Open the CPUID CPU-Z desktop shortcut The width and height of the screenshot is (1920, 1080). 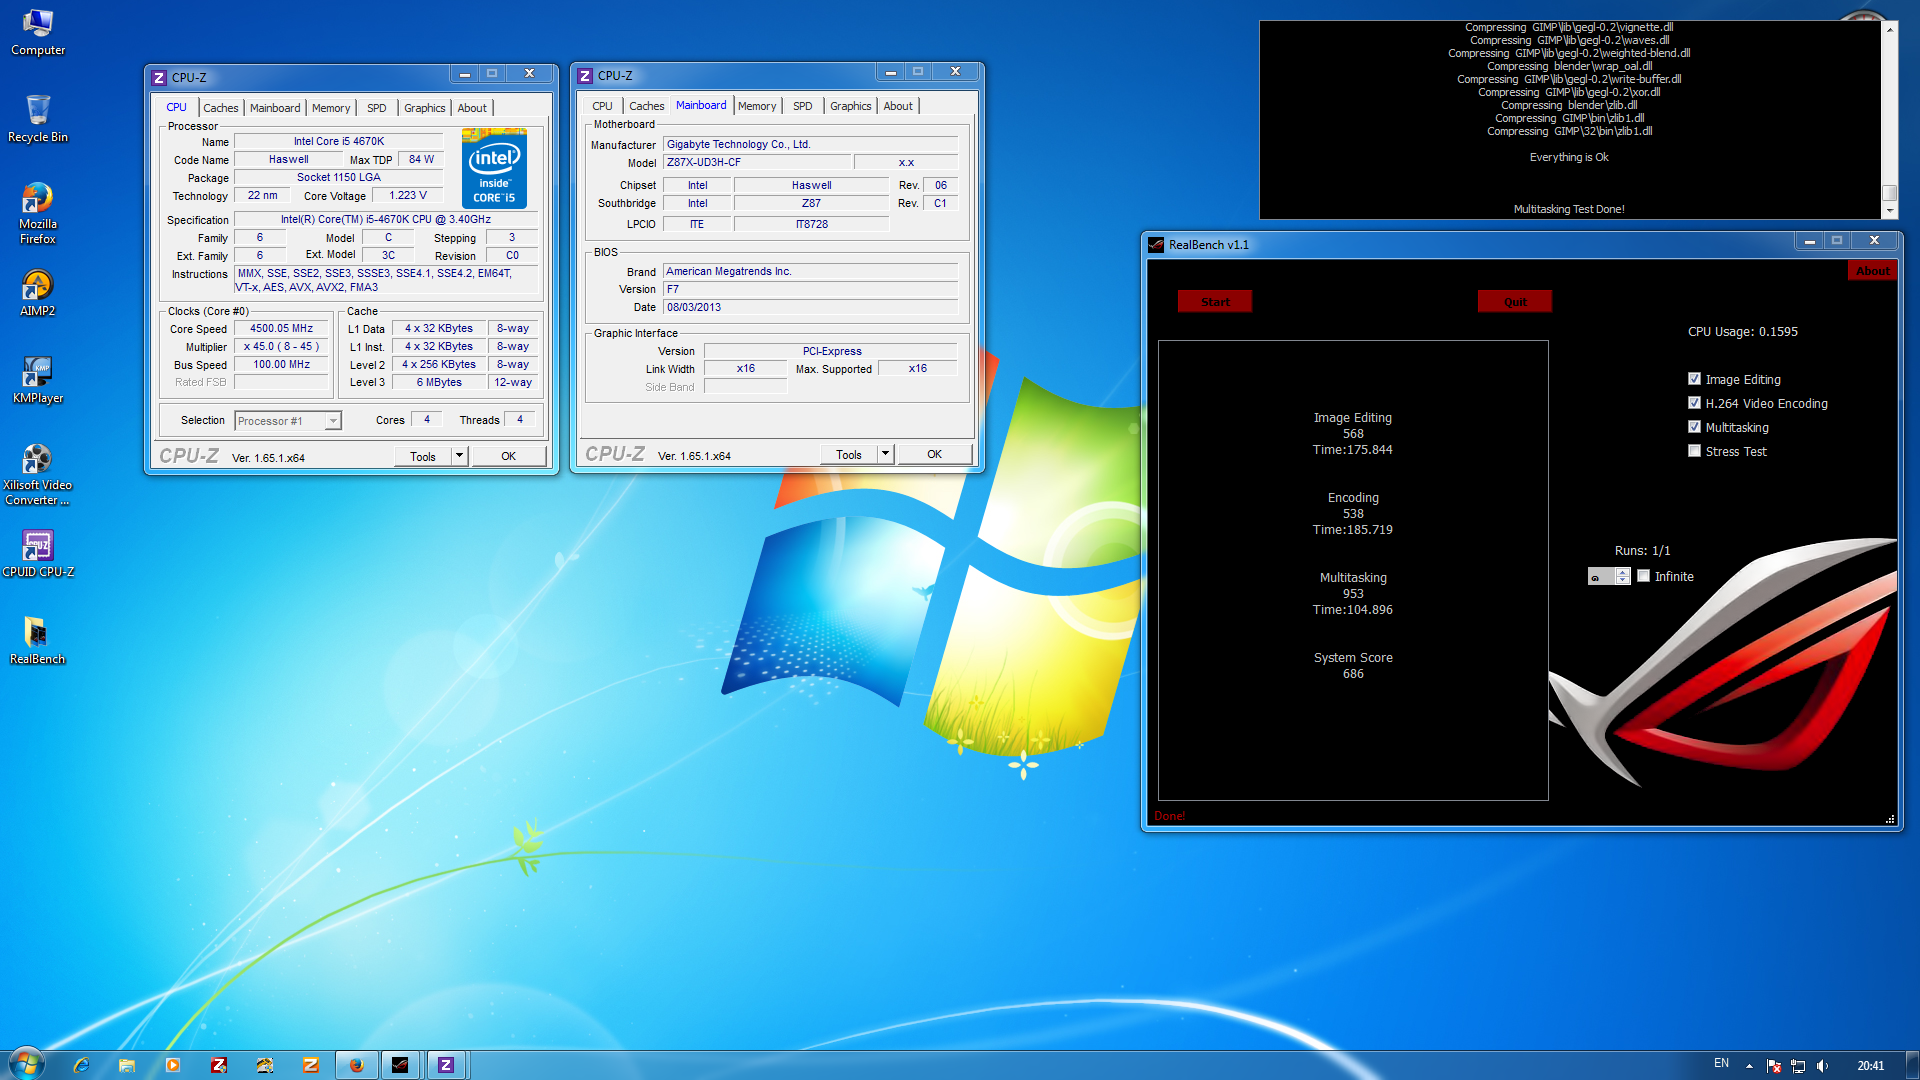(37, 546)
